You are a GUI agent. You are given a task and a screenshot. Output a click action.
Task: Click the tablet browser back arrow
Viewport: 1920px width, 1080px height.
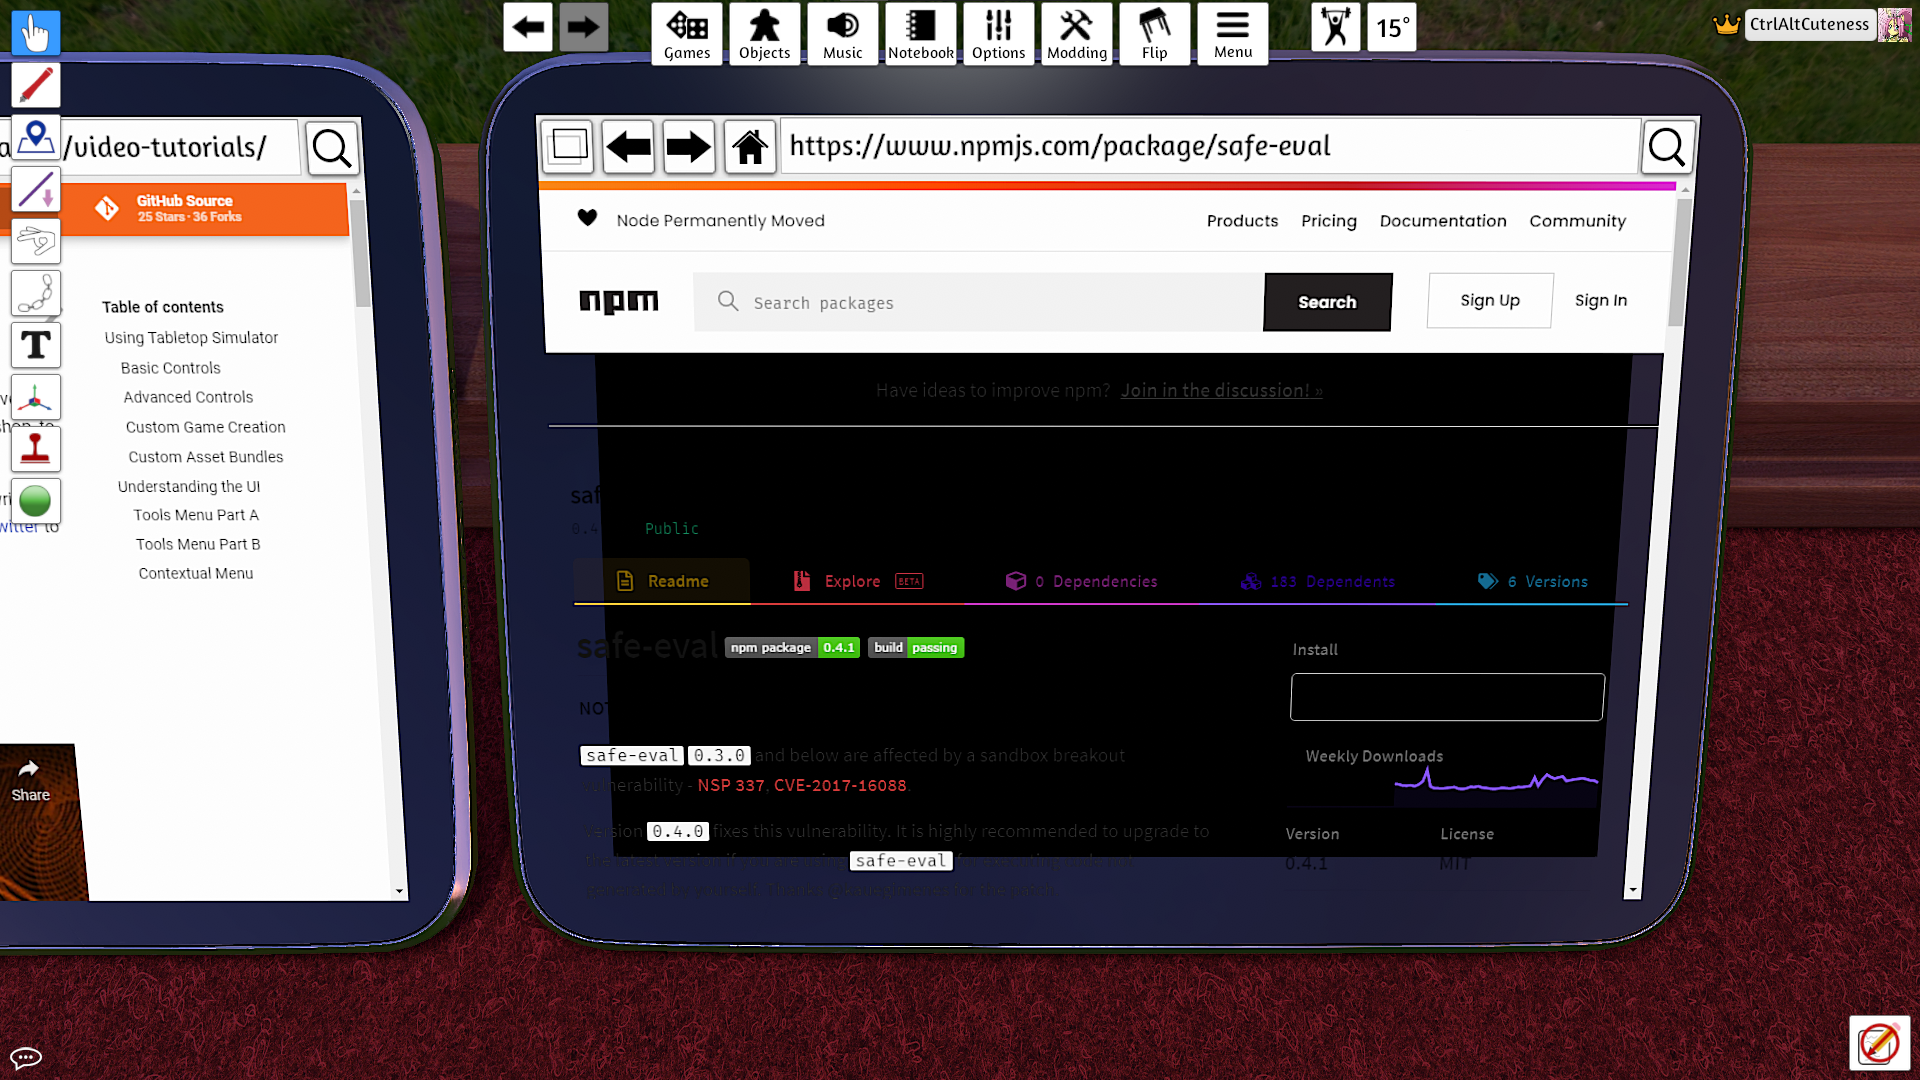pyautogui.click(x=628, y=147)
